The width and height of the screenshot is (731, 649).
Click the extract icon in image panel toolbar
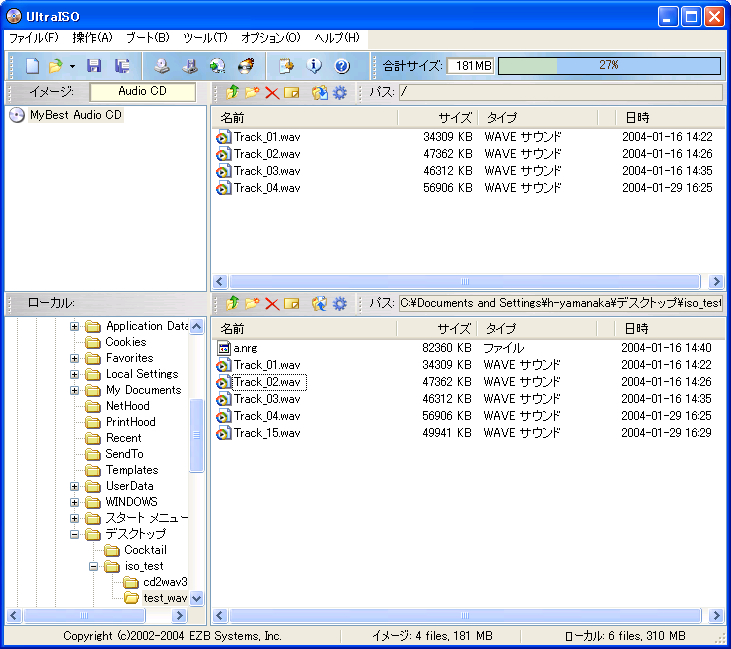pyautogui.click(x=319, y=93)
